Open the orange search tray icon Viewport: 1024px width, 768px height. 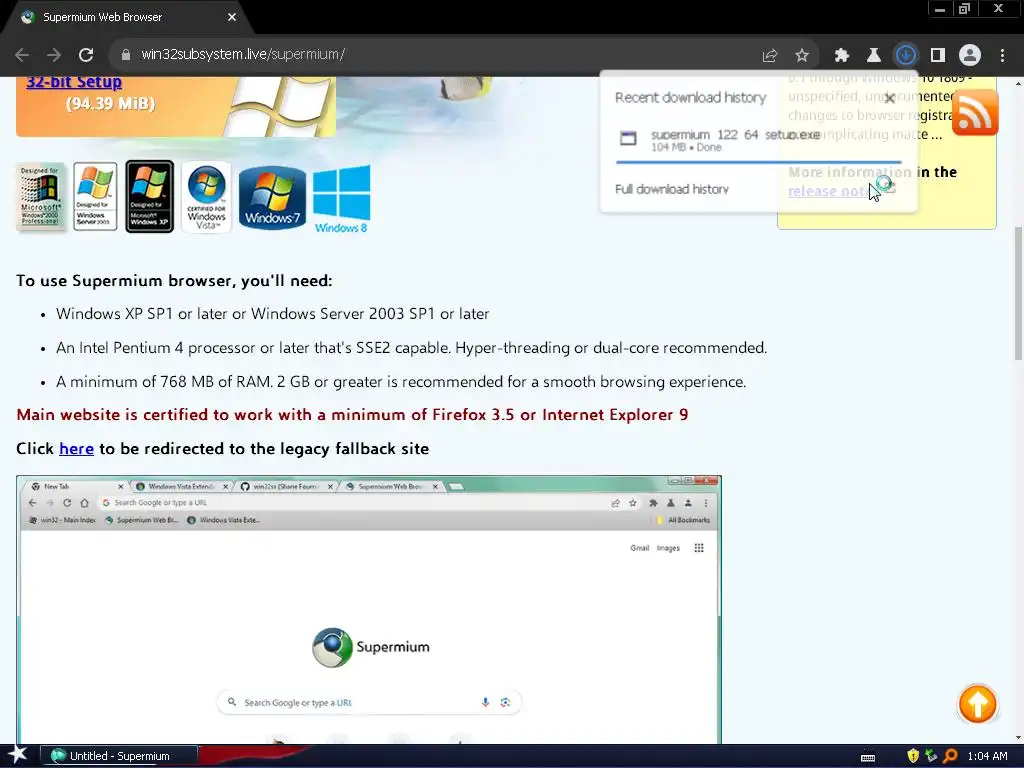point(951,756)
